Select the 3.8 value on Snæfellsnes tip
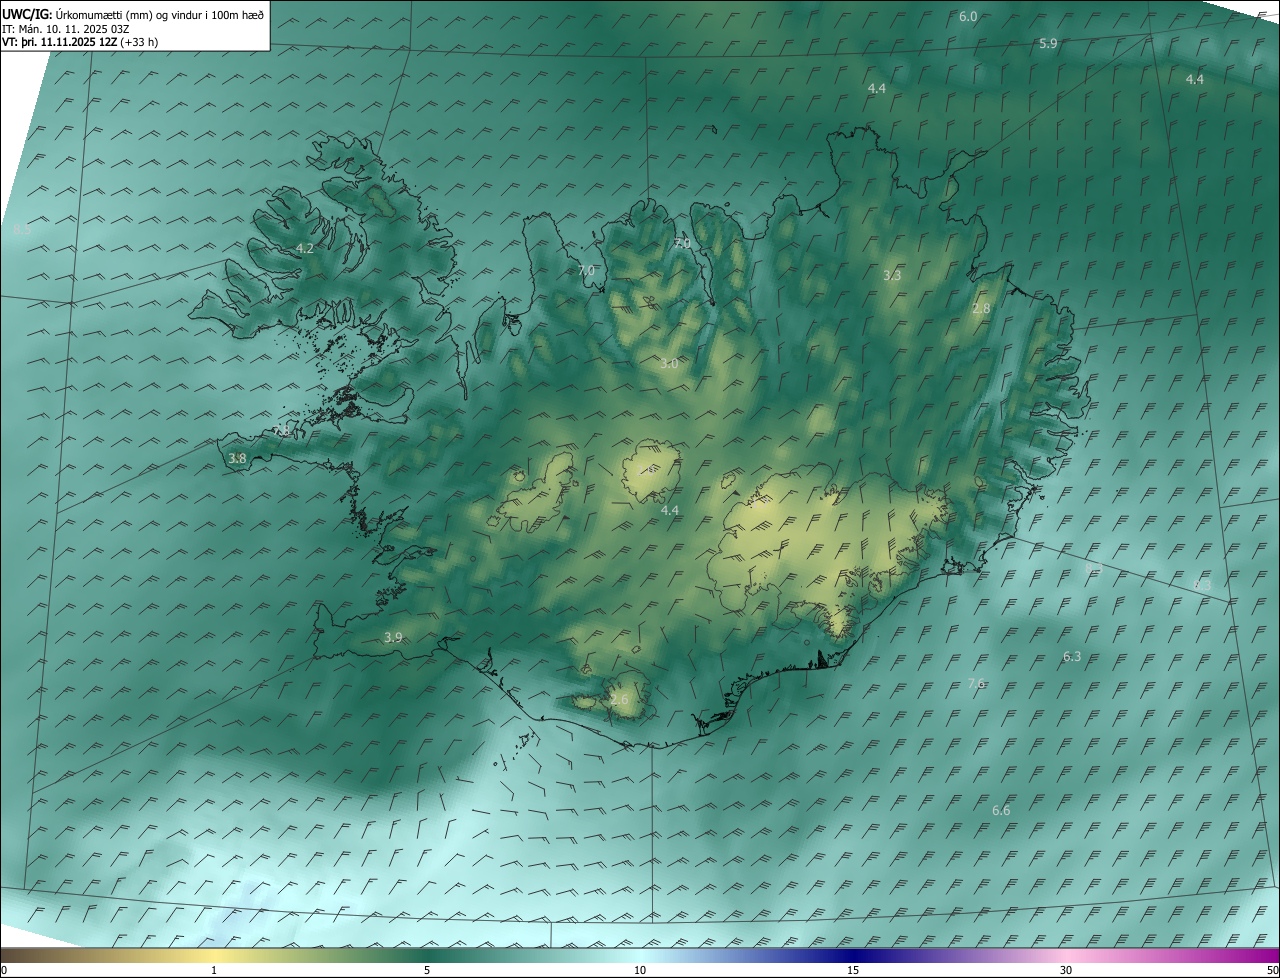This screenshot has width=1280, height=978. [x=237, y=458]
